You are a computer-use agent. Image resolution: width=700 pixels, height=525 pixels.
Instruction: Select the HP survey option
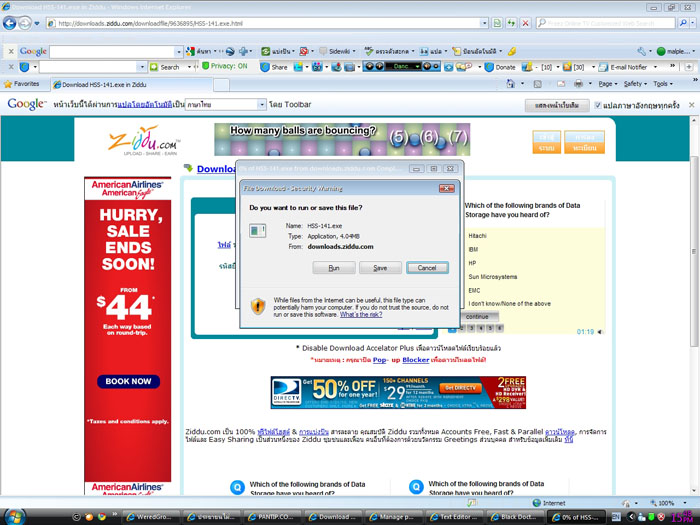click(472, 263)
